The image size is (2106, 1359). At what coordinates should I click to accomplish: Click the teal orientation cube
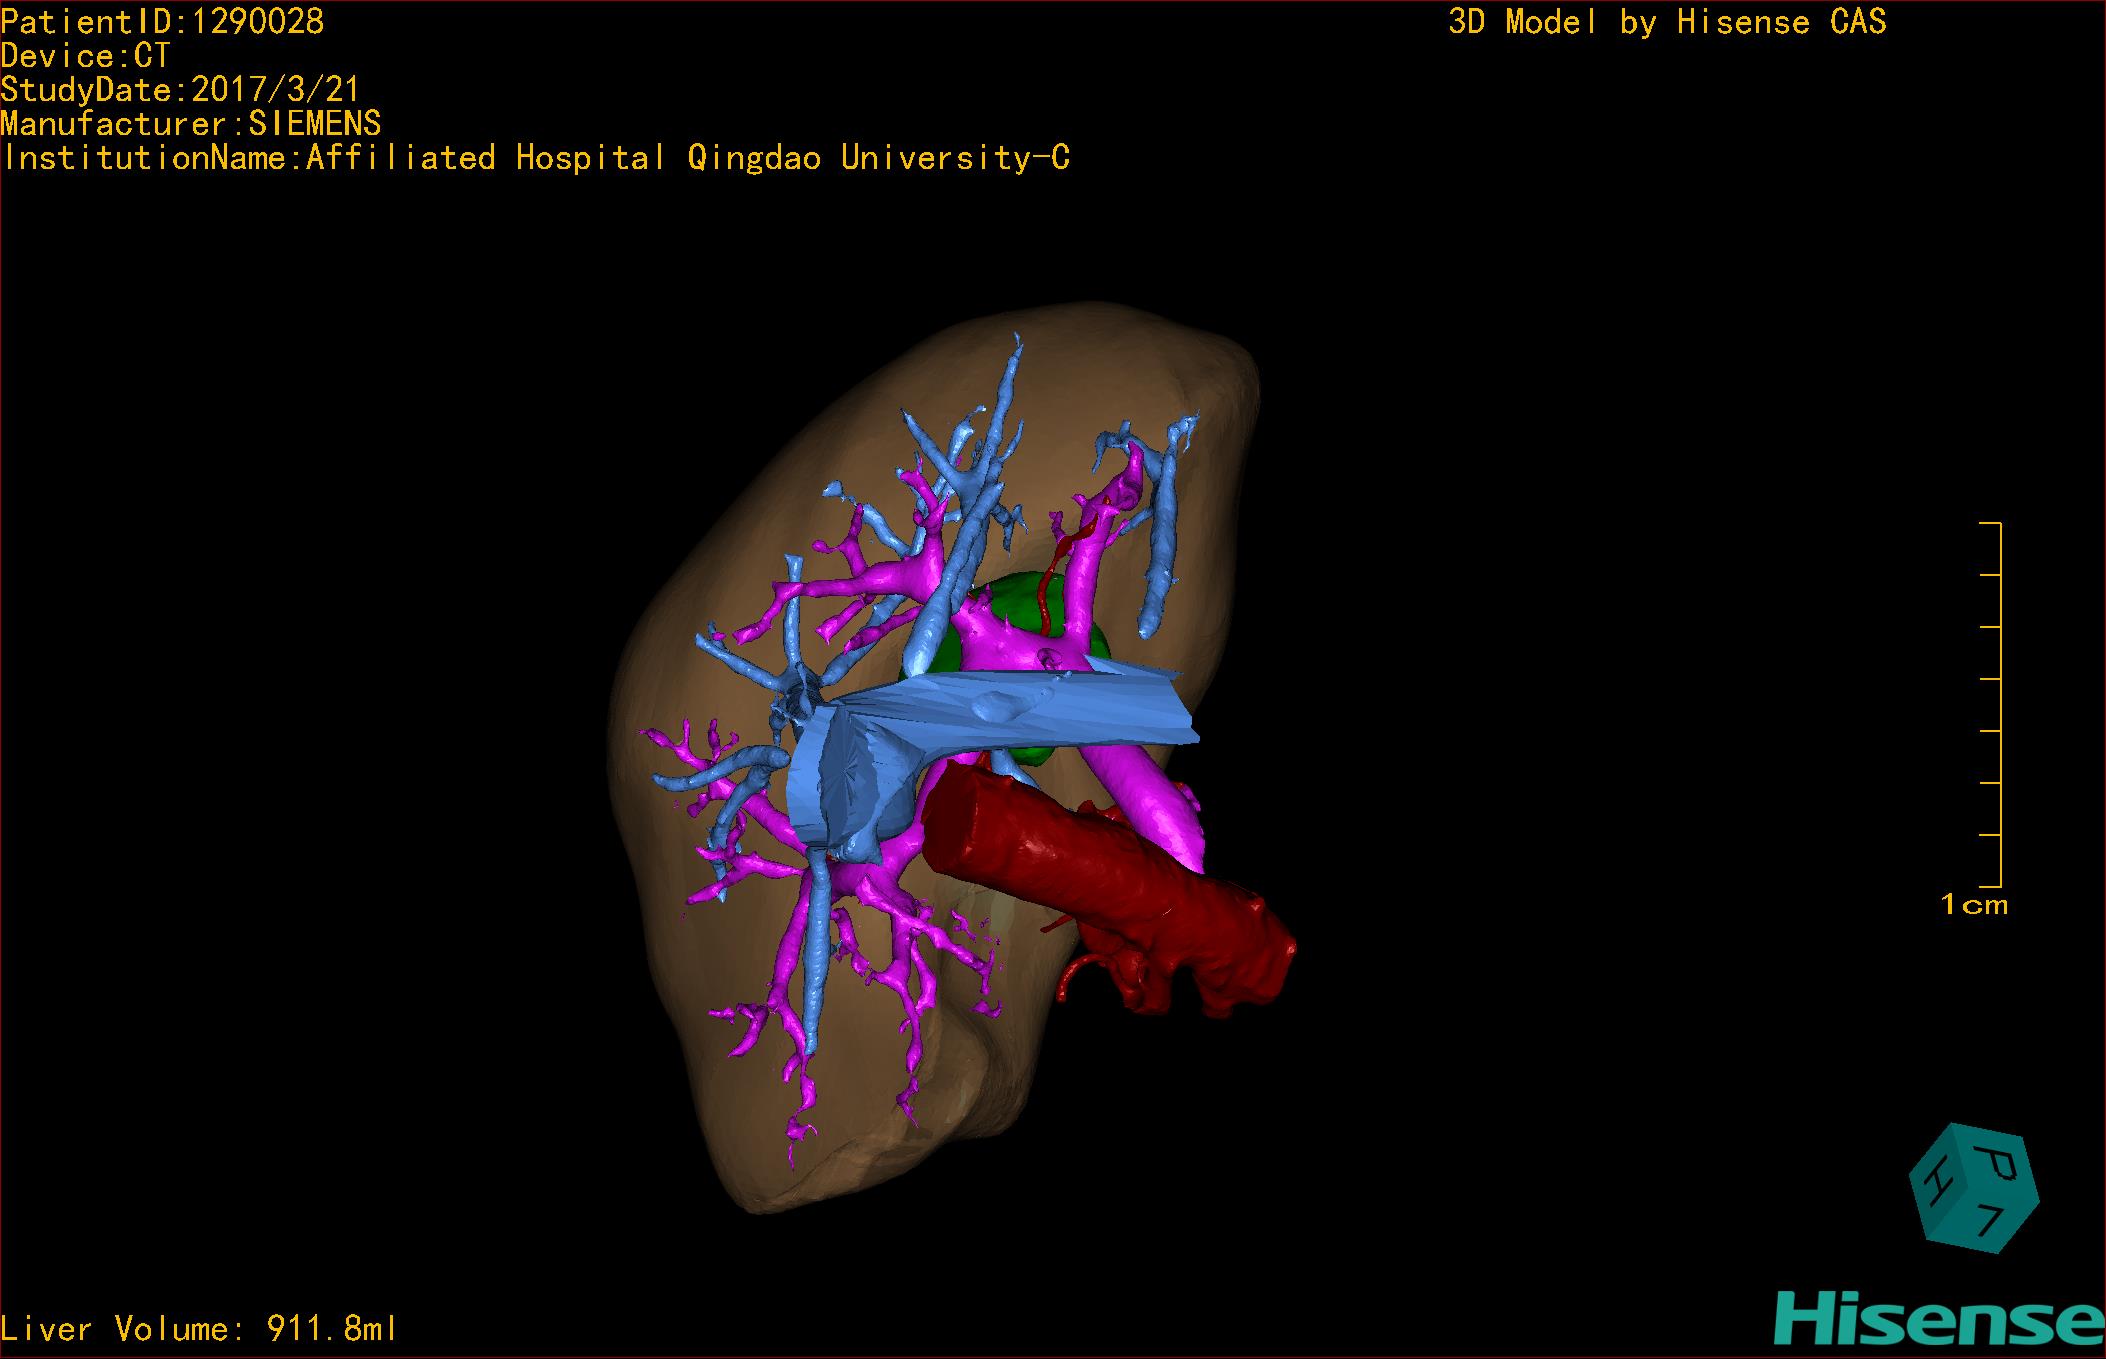click(1973, 1187)
